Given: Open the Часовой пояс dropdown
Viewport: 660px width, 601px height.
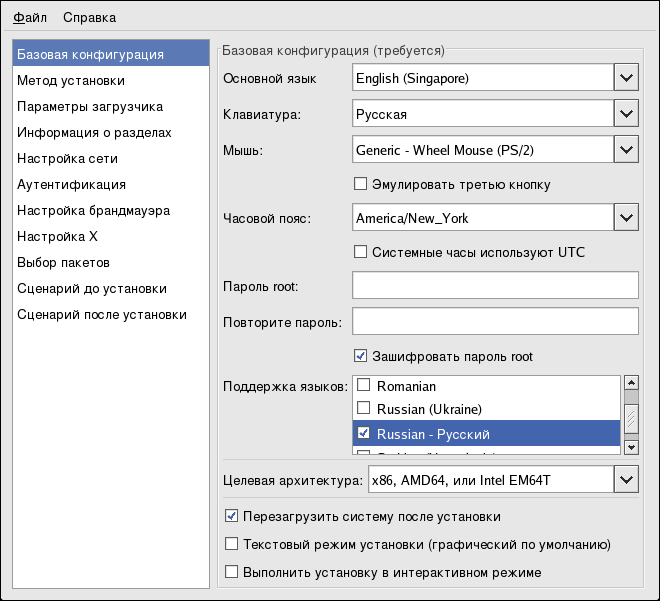Looking at the screenshot, I should pyautogui.click(x=626, y=217).
